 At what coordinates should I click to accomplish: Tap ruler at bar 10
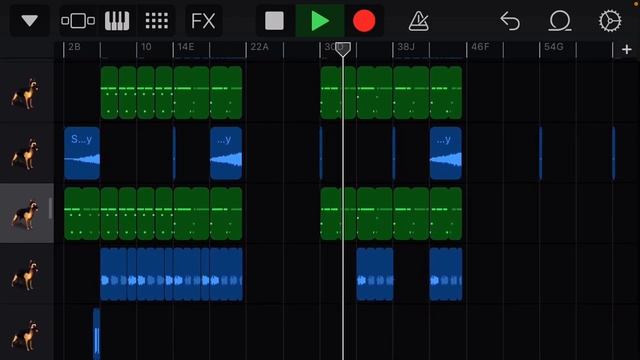(x=146, y=47)
